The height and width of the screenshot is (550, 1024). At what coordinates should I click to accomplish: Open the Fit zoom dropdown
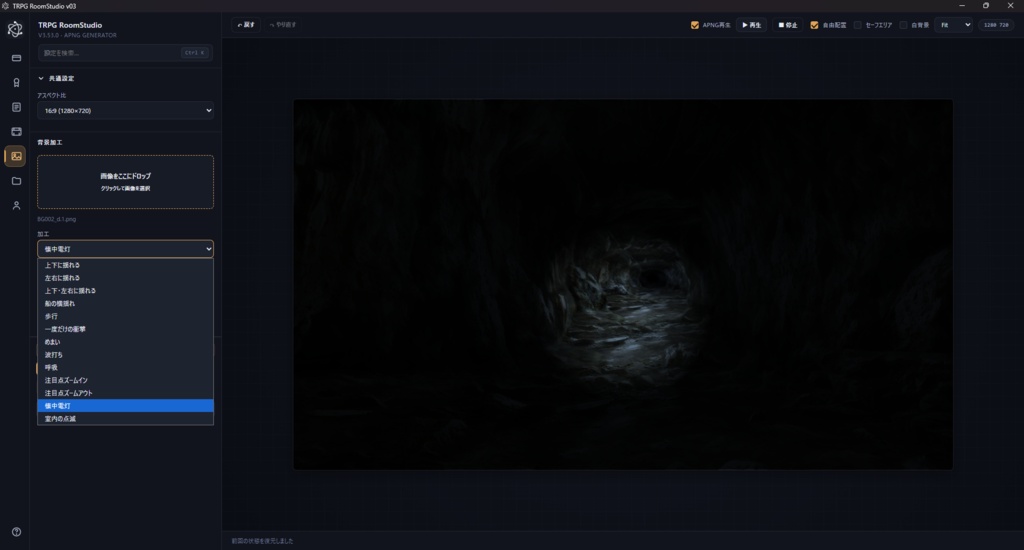954,25
